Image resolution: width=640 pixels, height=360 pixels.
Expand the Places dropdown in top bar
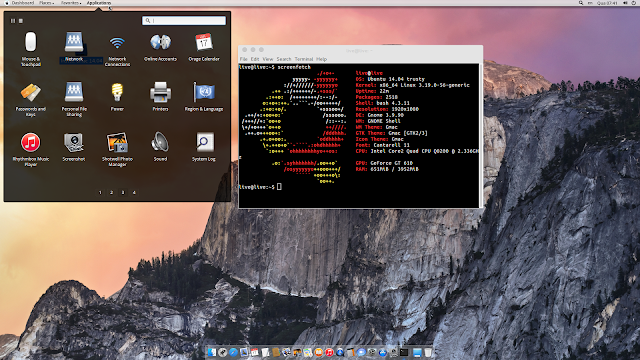pos(46,3)
